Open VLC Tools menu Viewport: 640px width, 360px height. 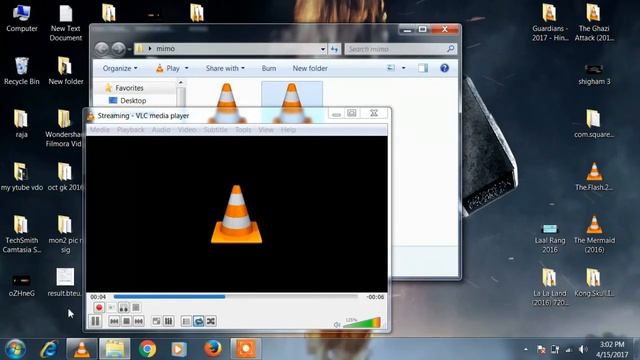click(243, 130)
